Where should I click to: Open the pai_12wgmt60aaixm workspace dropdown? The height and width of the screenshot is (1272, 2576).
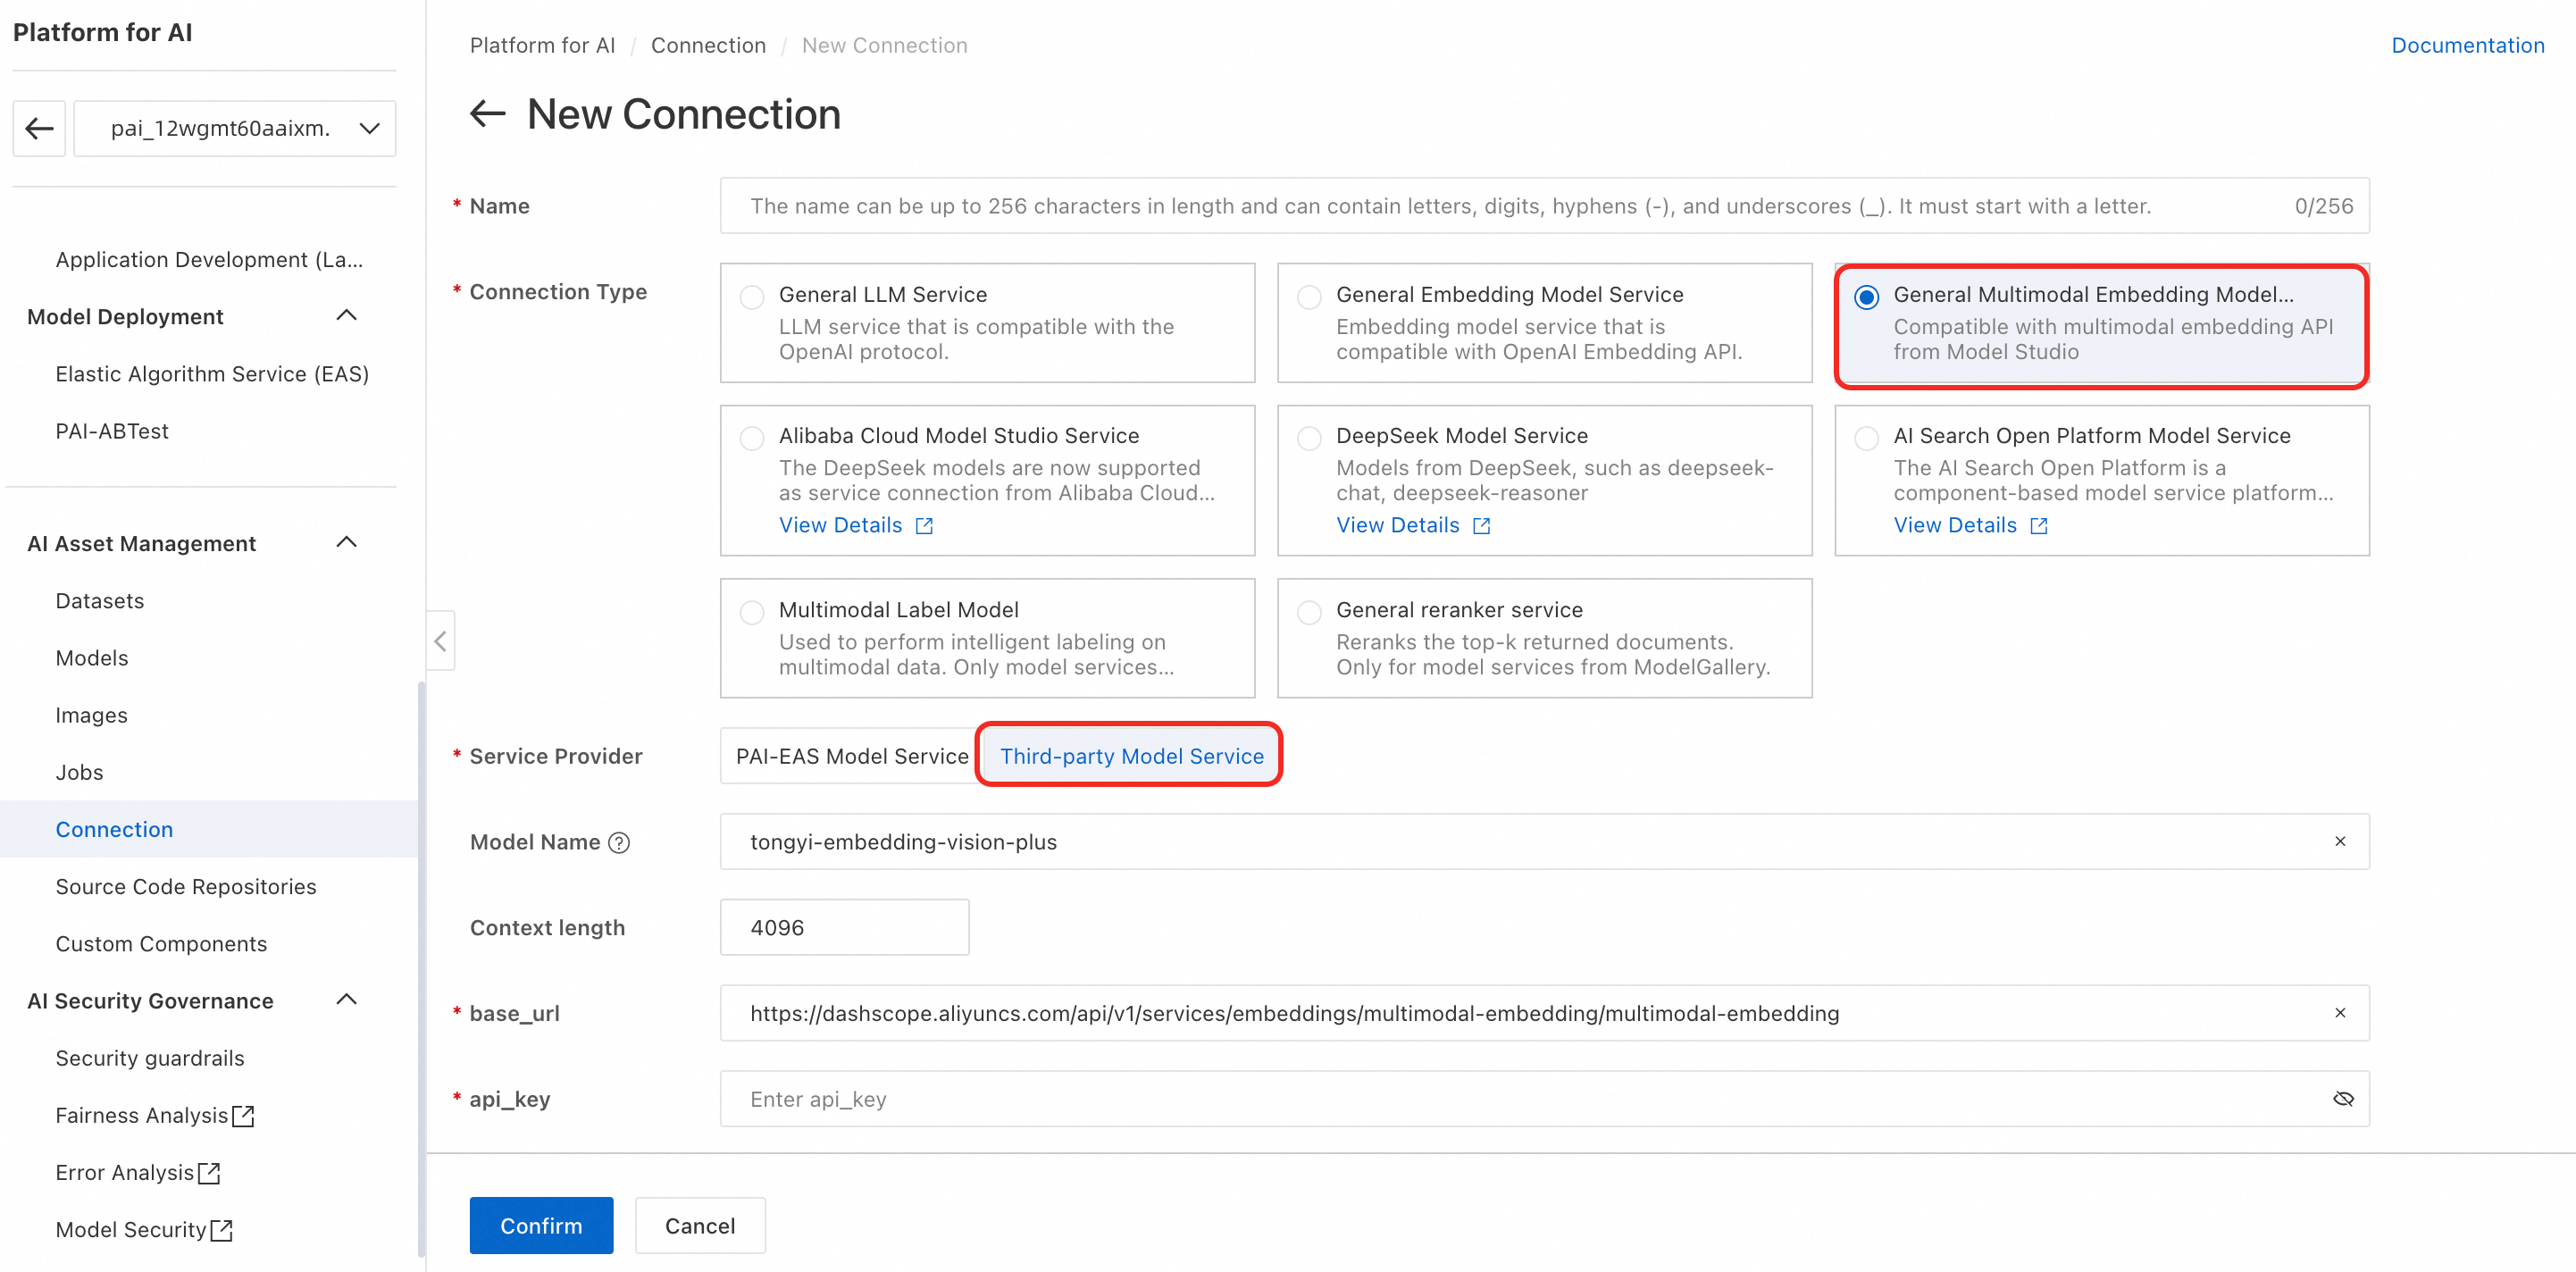[236, 128]
